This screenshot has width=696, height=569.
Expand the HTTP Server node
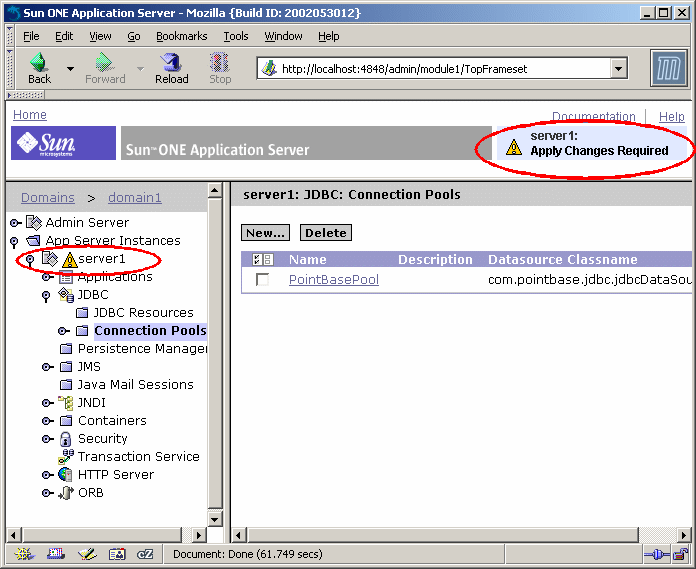click(48, 475)
